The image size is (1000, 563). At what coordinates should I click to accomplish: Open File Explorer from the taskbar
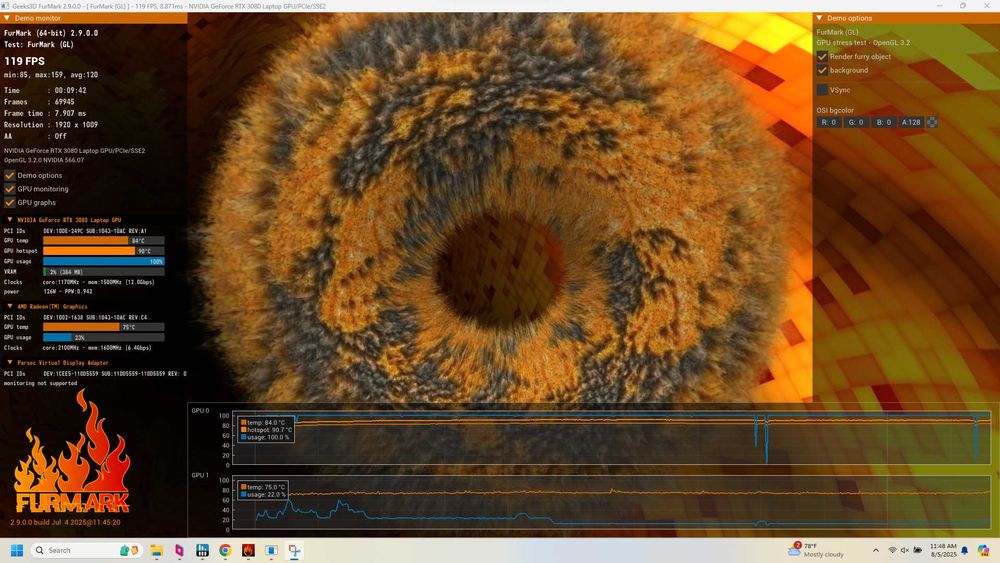[x=156, y=550]
